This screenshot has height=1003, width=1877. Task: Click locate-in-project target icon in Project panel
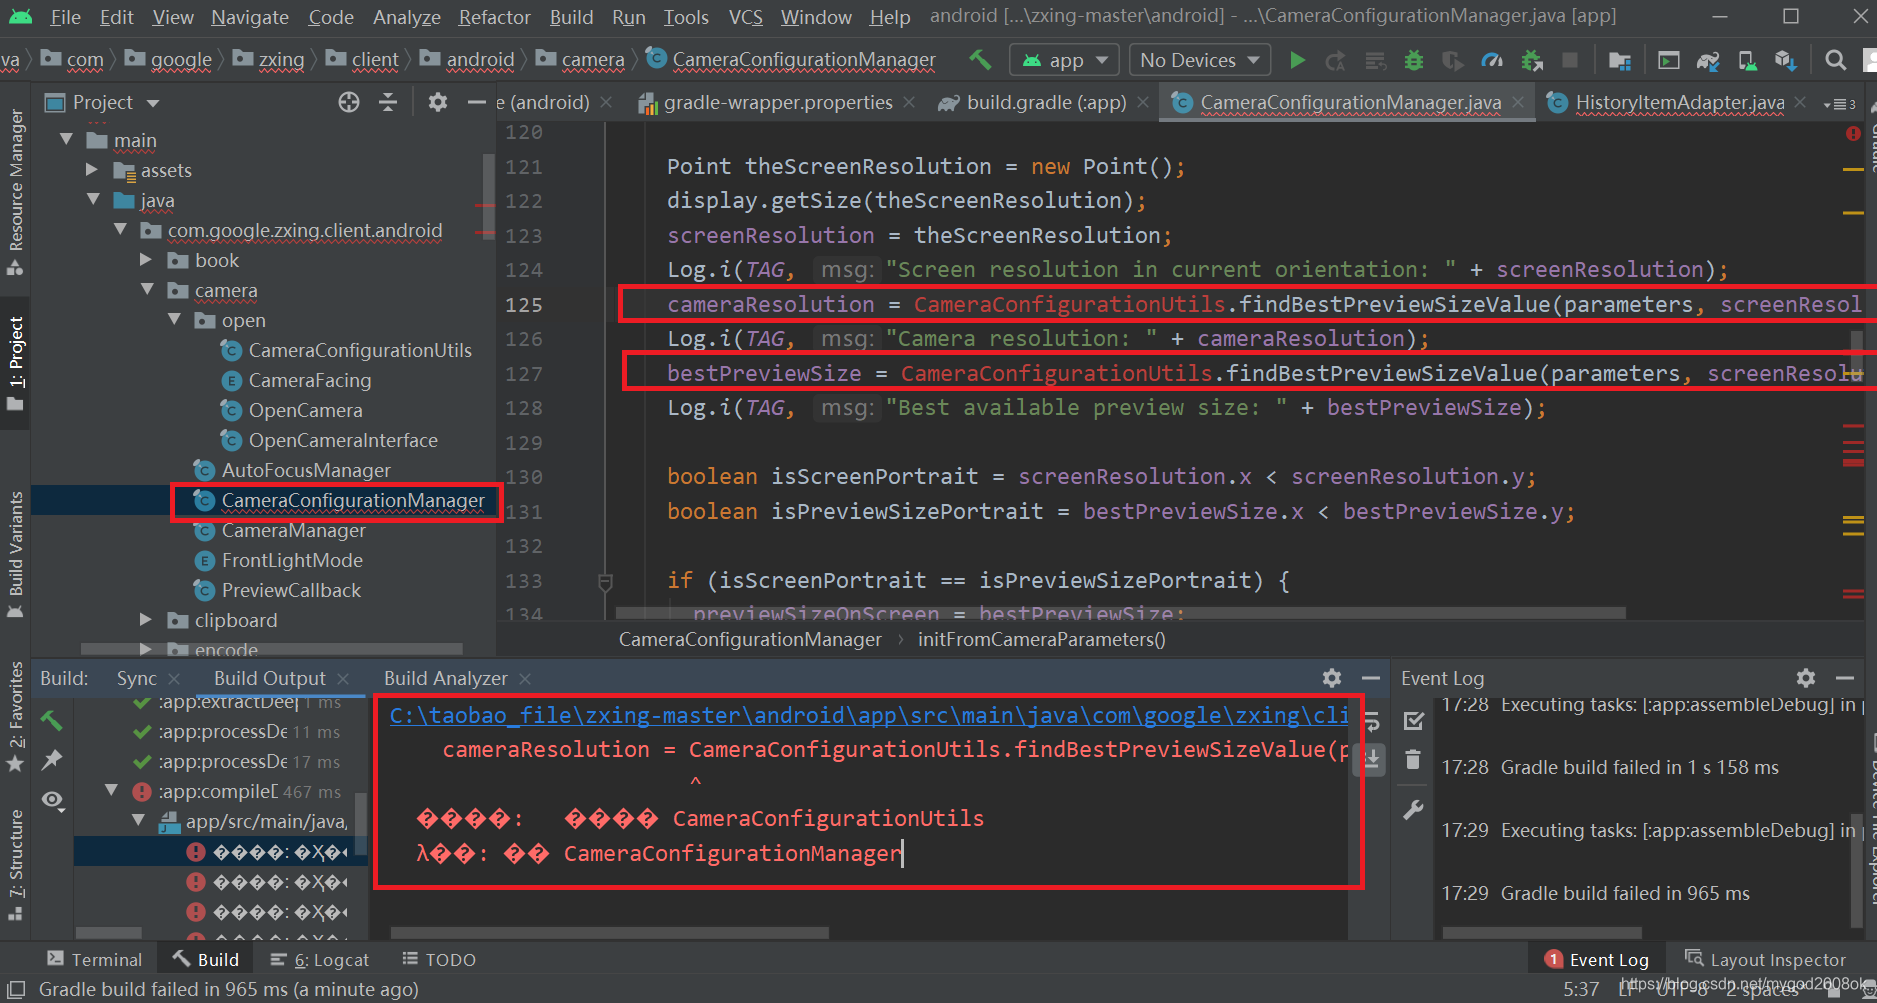click(x=349, y=102)
